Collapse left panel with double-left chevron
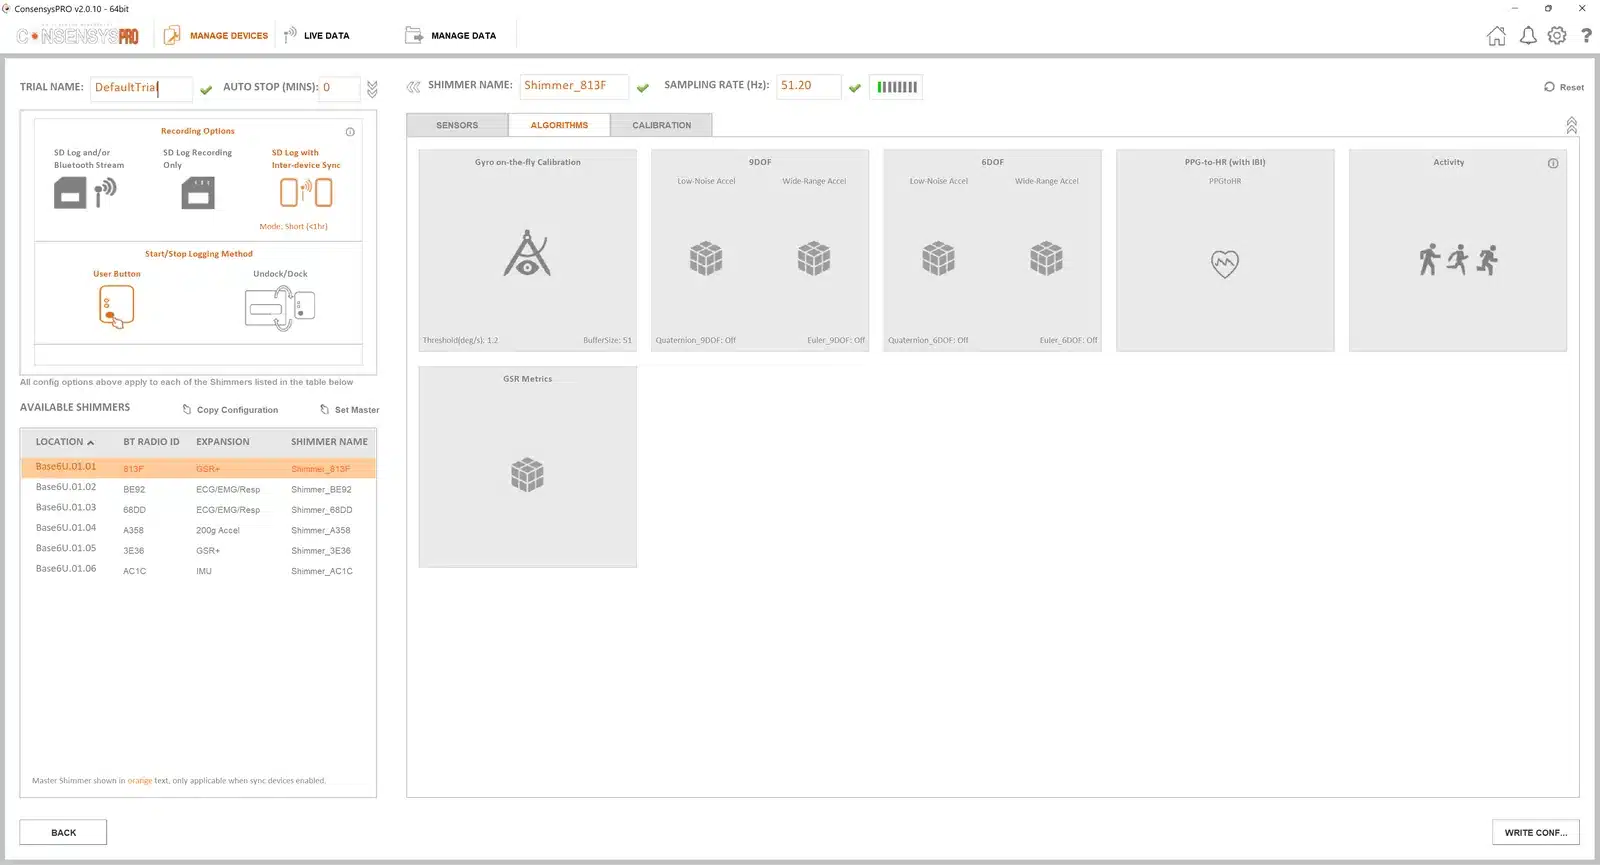Screen dimensions: 1600x865 [x=413, y=87]
